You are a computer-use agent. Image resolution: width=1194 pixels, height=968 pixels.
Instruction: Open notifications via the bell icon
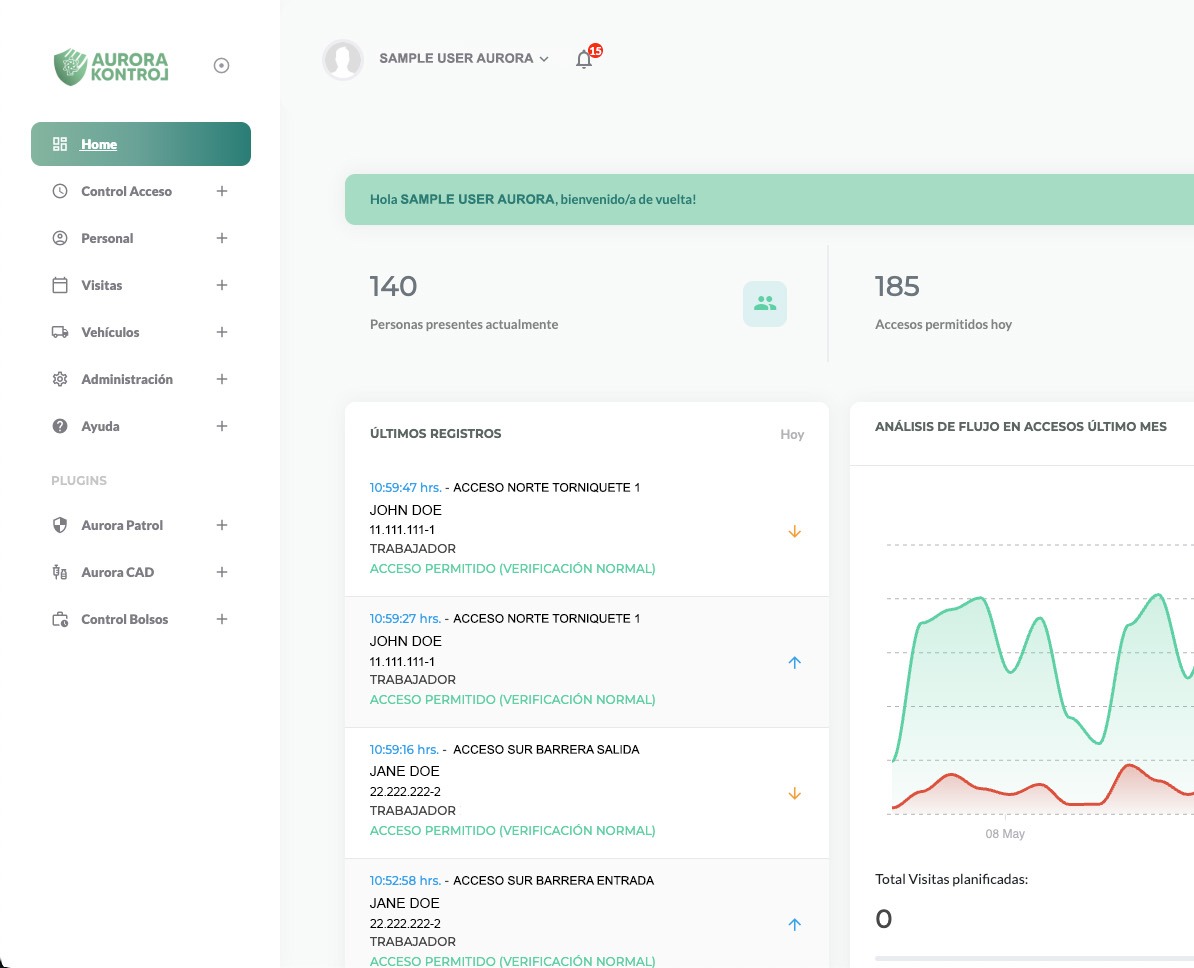[584, 59]
